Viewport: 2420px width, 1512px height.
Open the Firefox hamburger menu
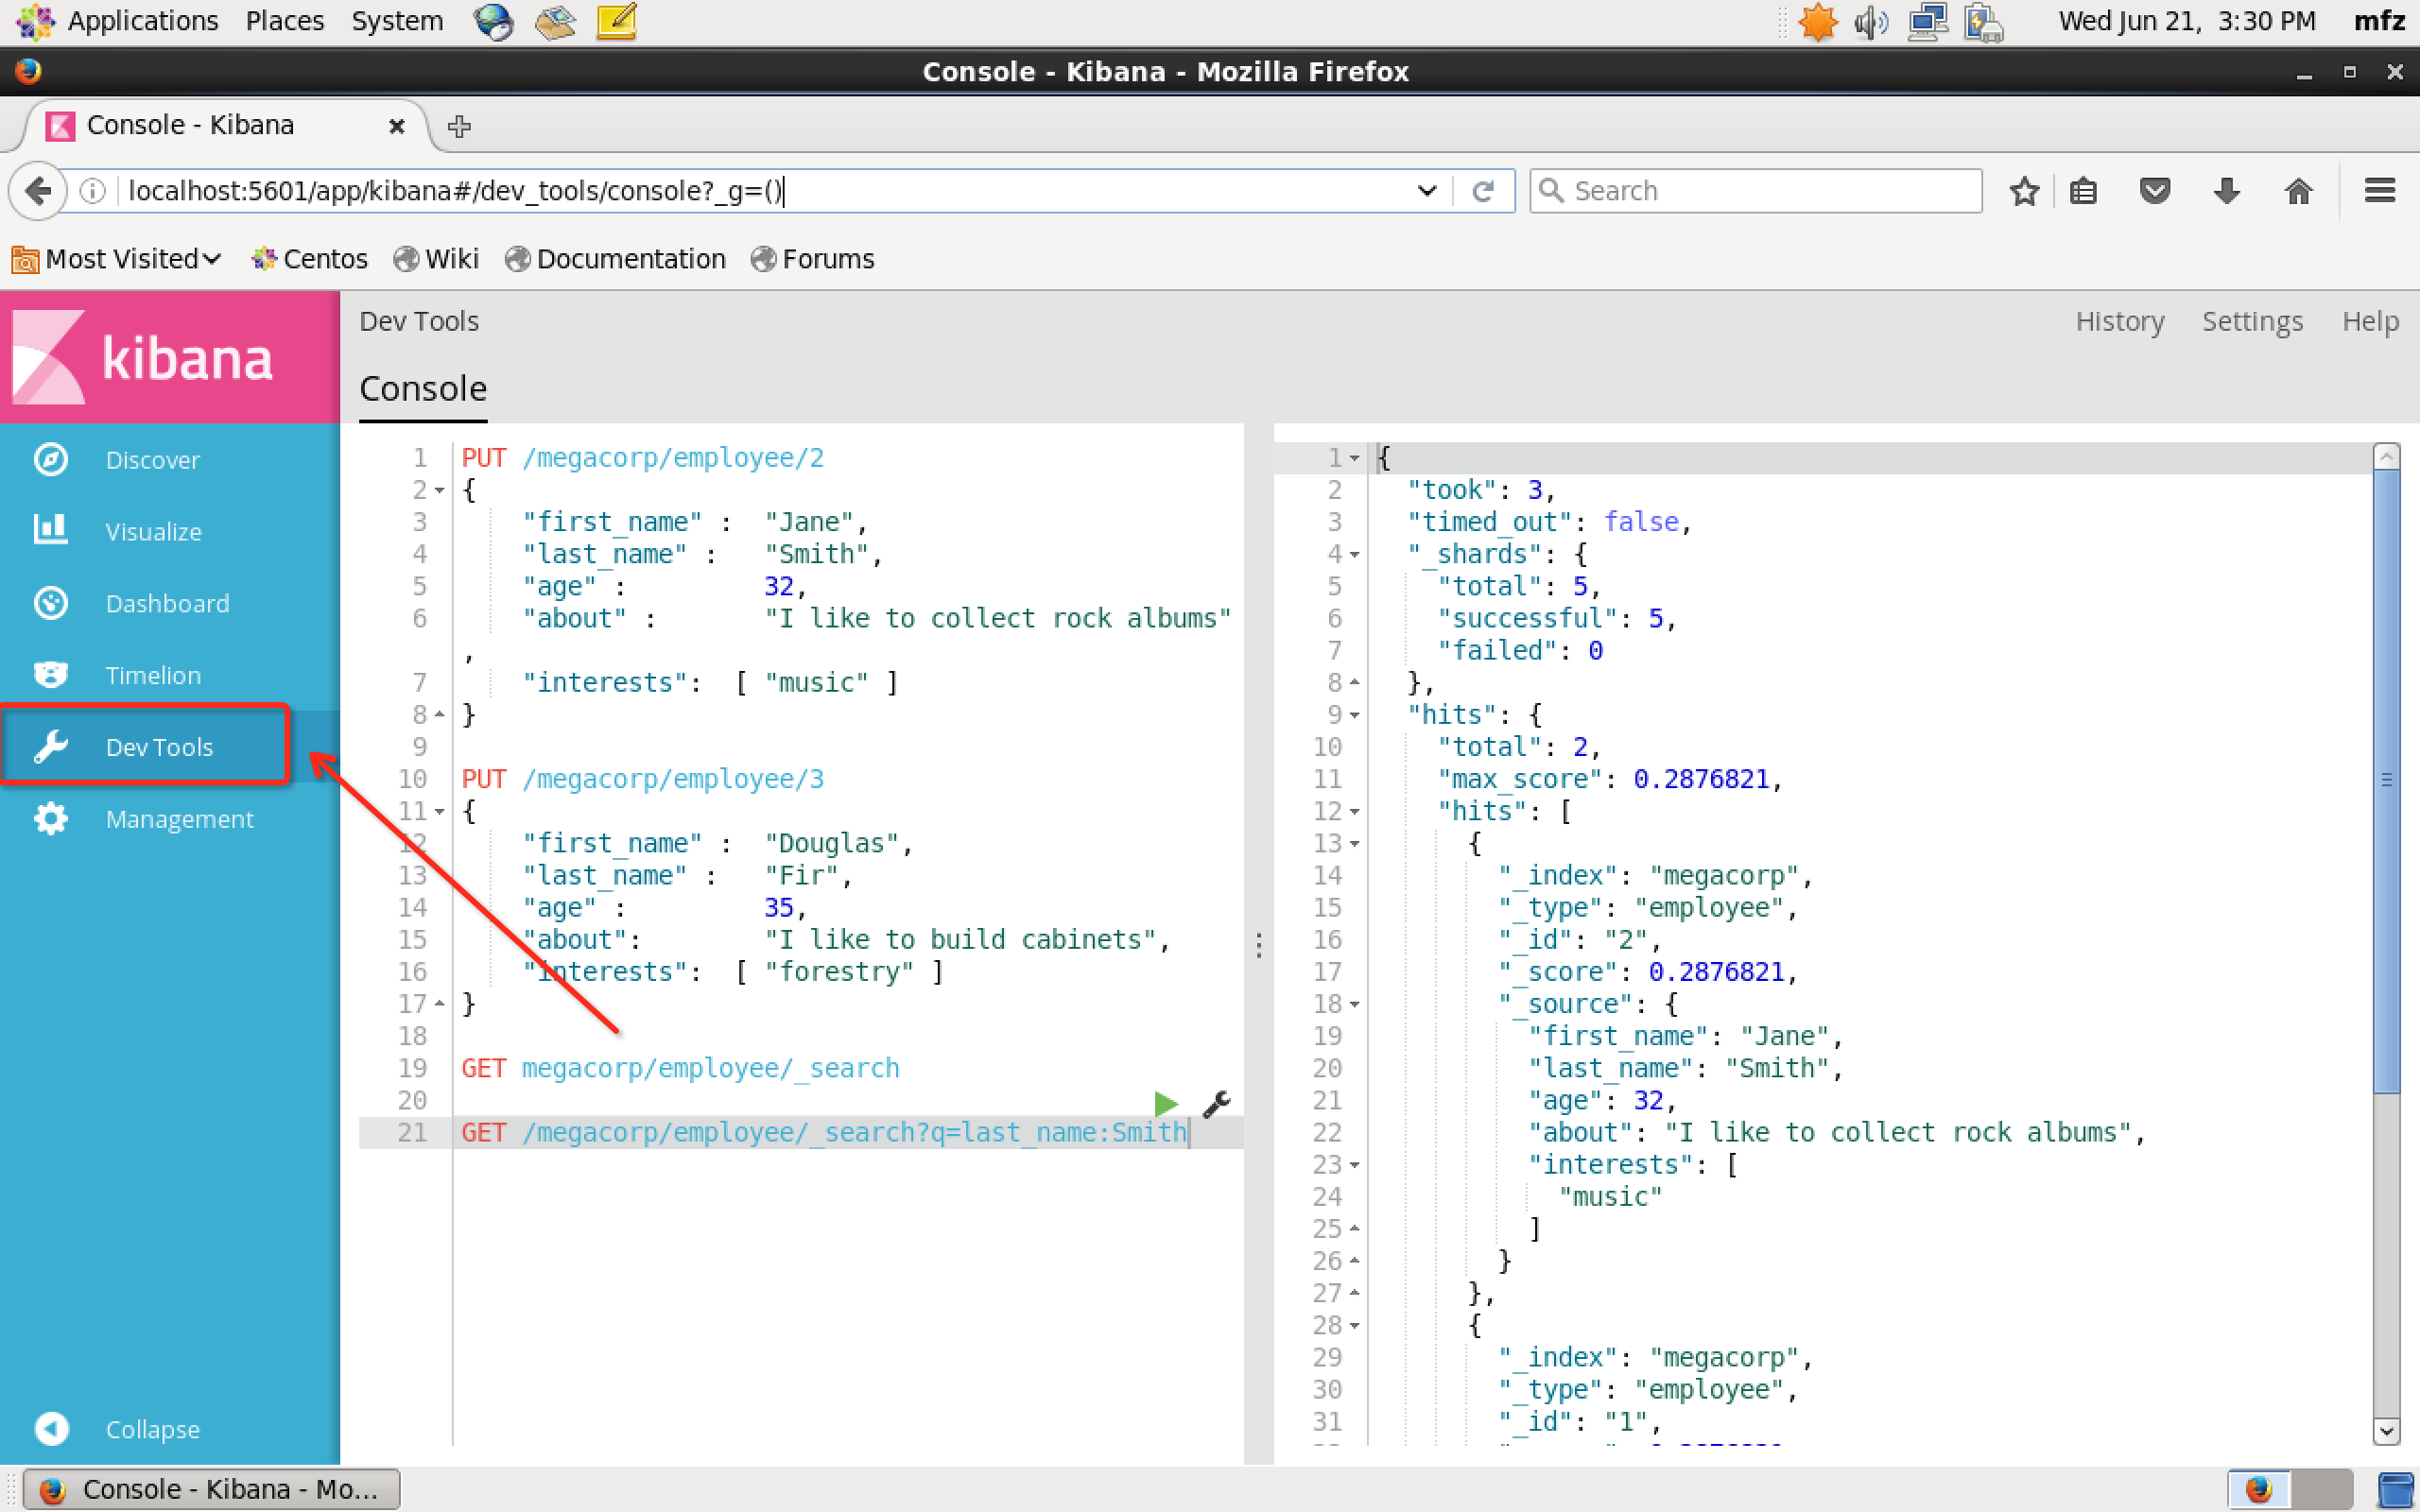point(2380,190)
